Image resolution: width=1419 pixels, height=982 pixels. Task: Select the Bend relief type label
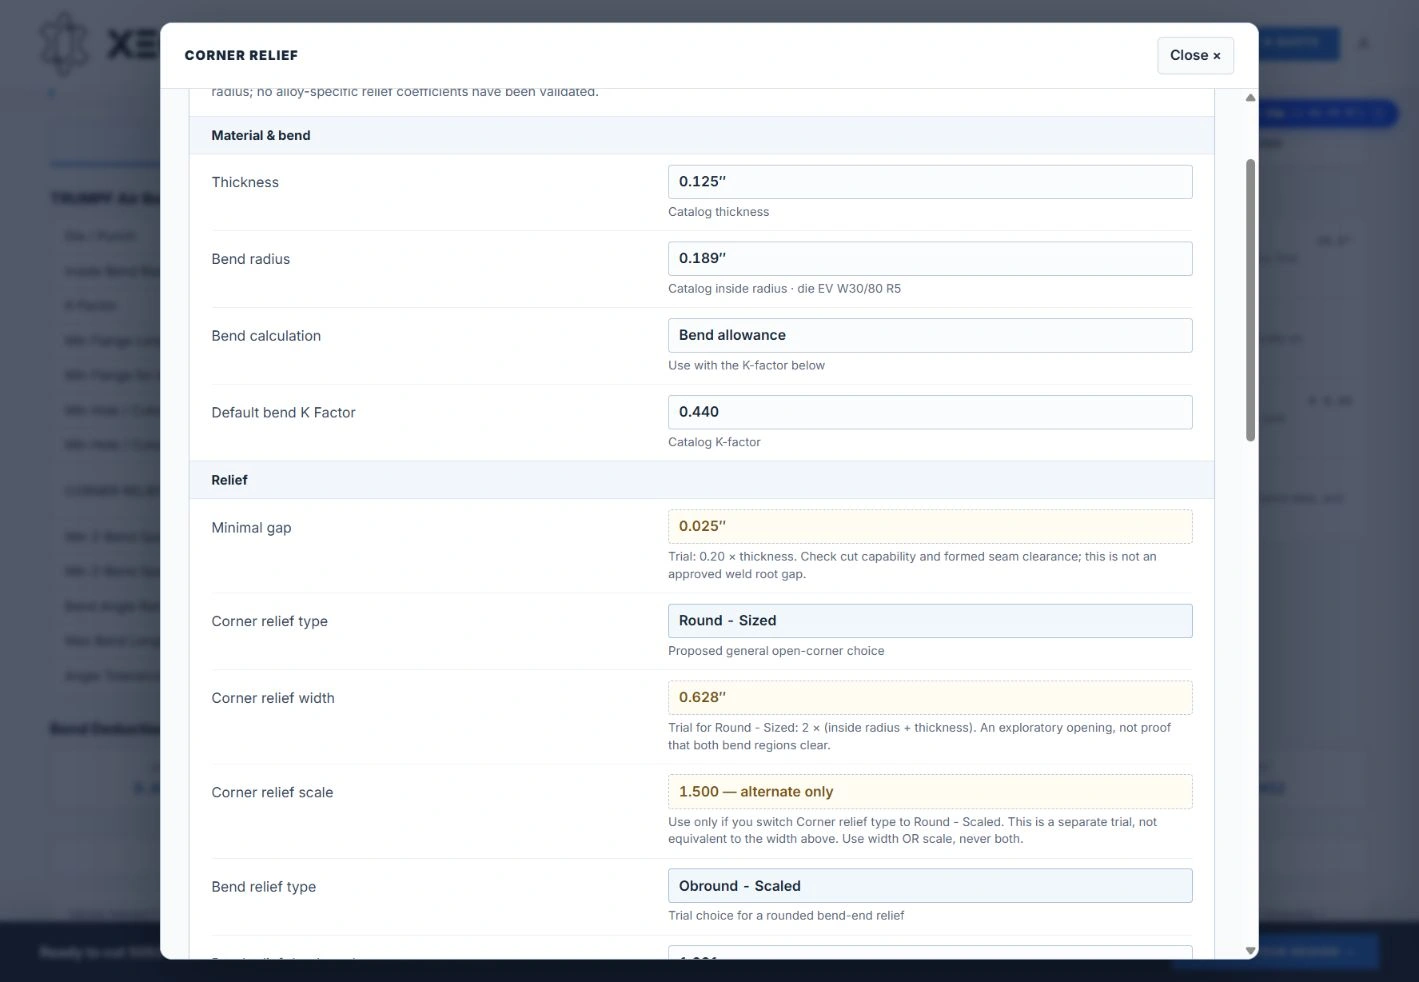[x=264, y=887]
